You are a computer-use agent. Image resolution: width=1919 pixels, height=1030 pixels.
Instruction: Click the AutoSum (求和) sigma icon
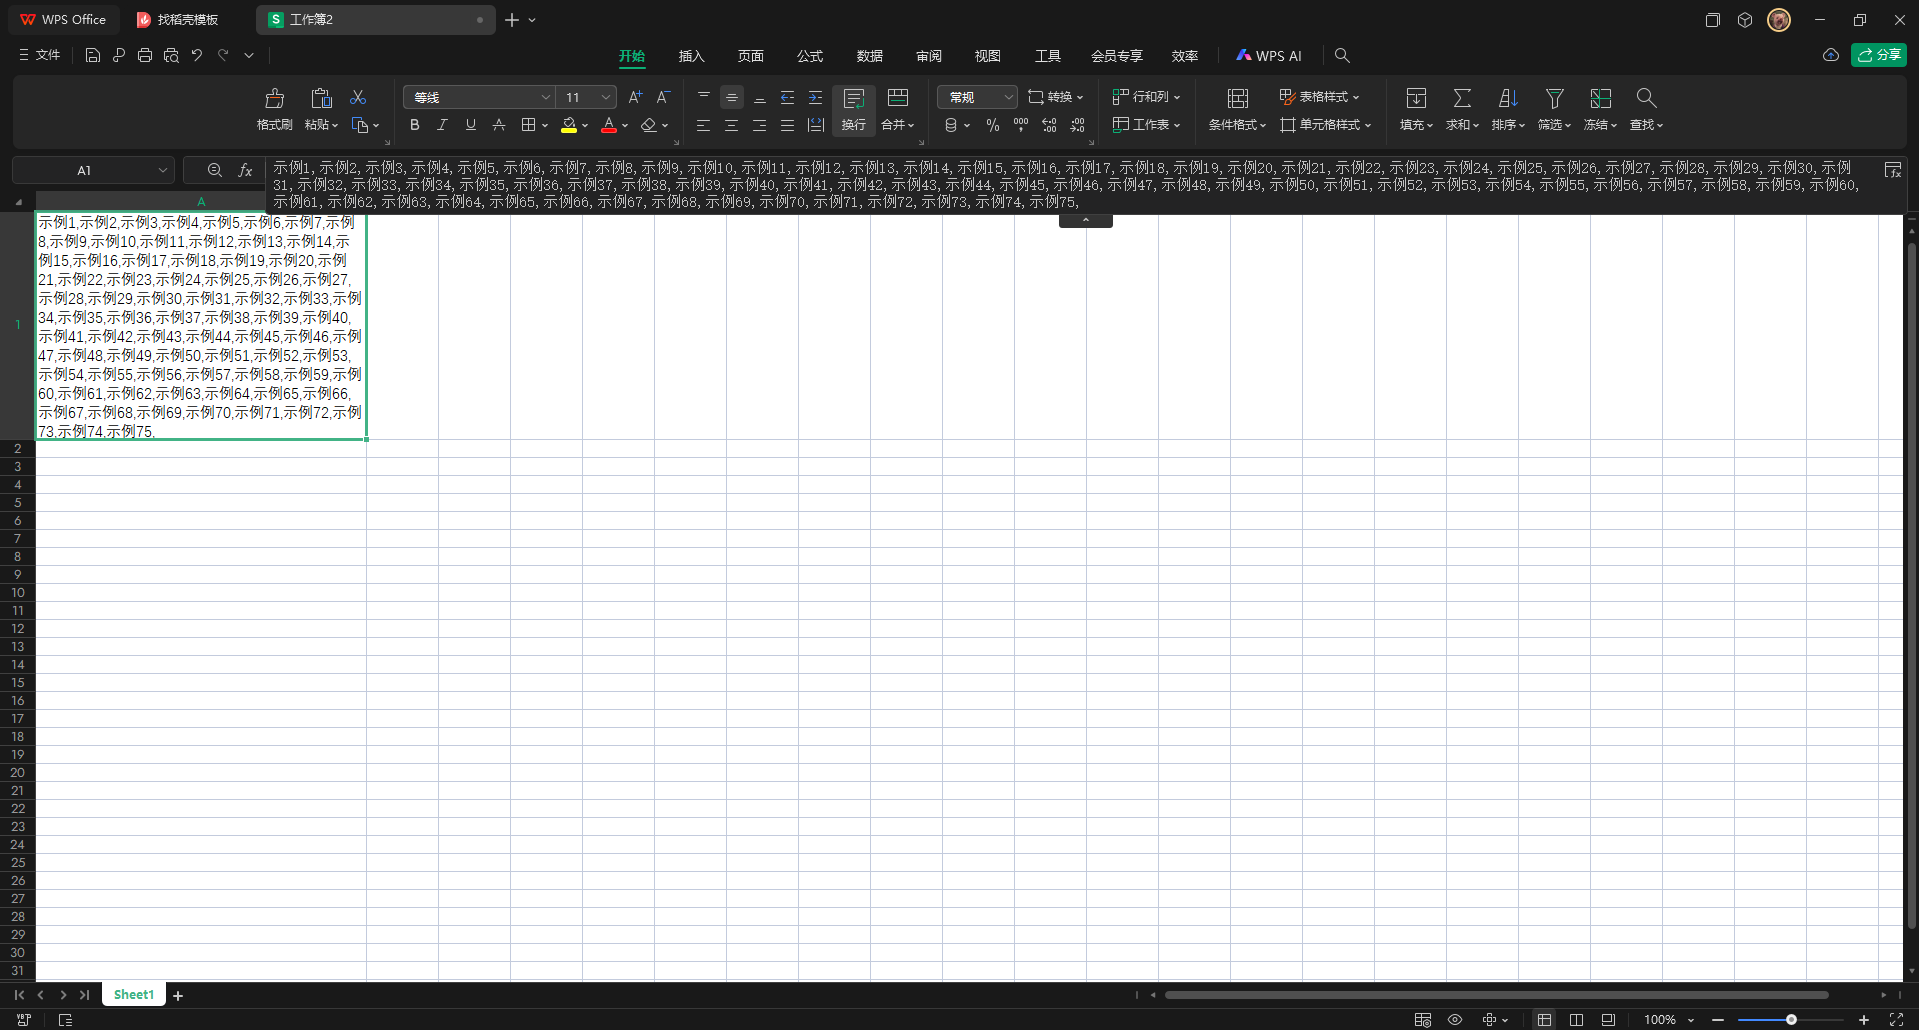click(x=1462, y=98)
